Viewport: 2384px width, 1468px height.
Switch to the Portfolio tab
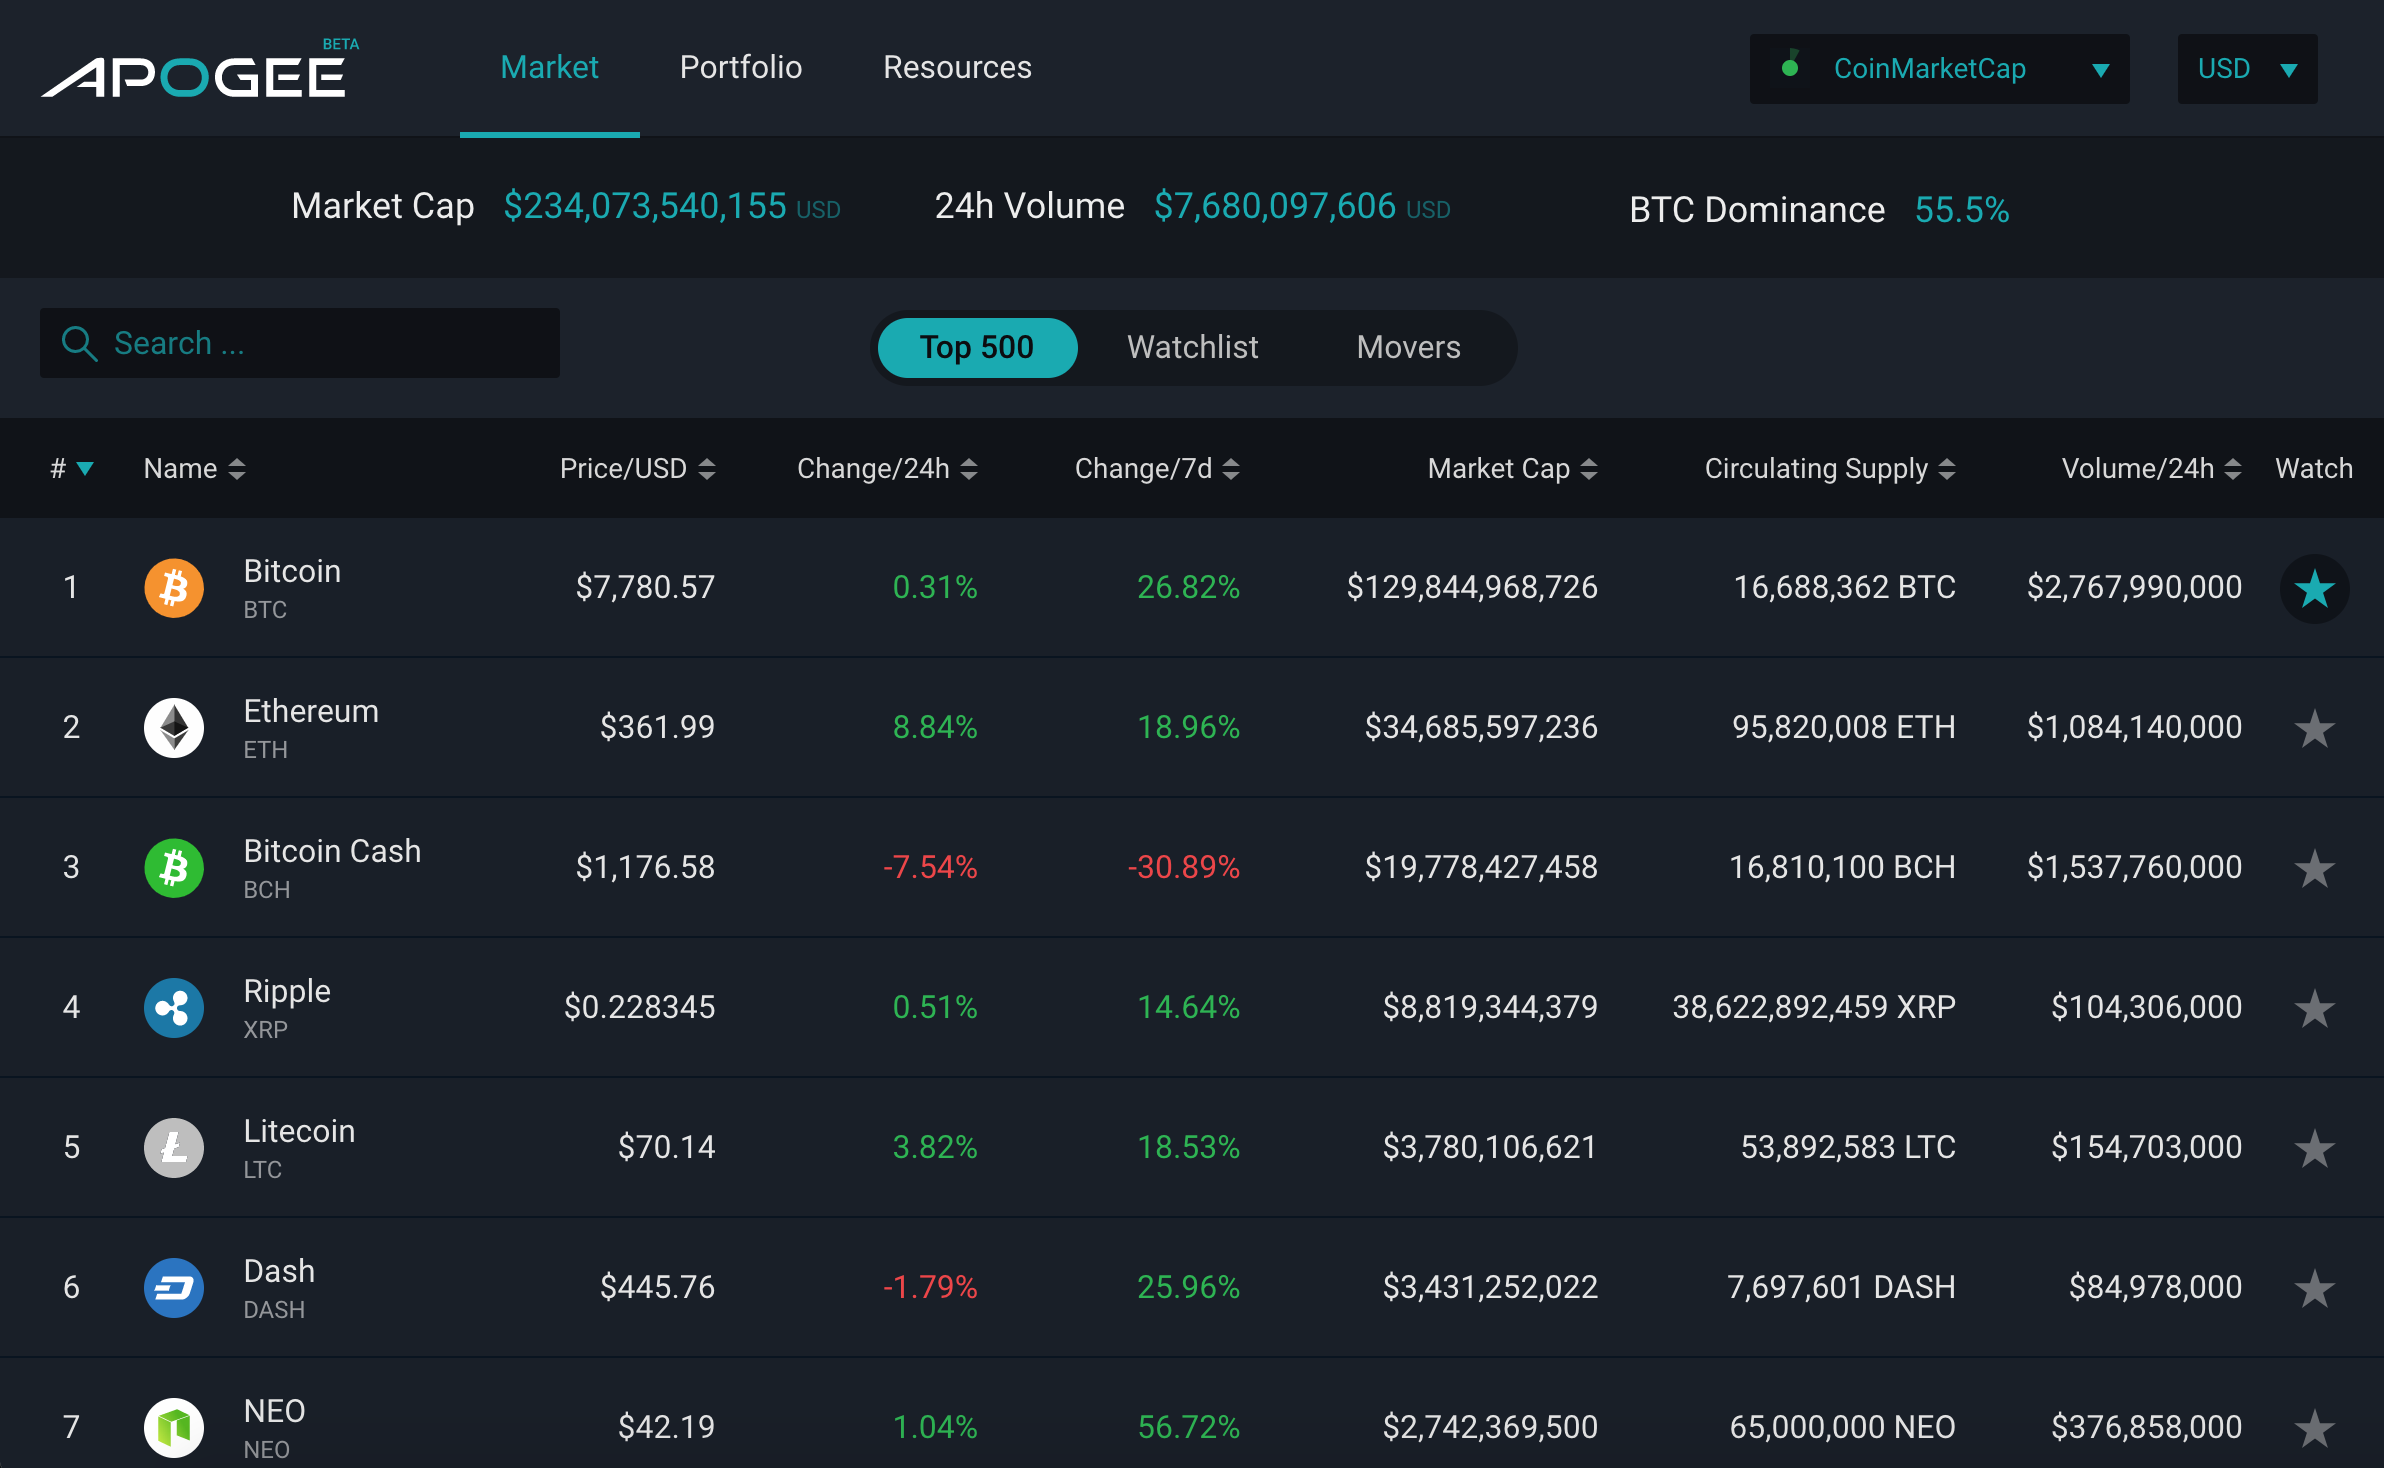point(740,67)
